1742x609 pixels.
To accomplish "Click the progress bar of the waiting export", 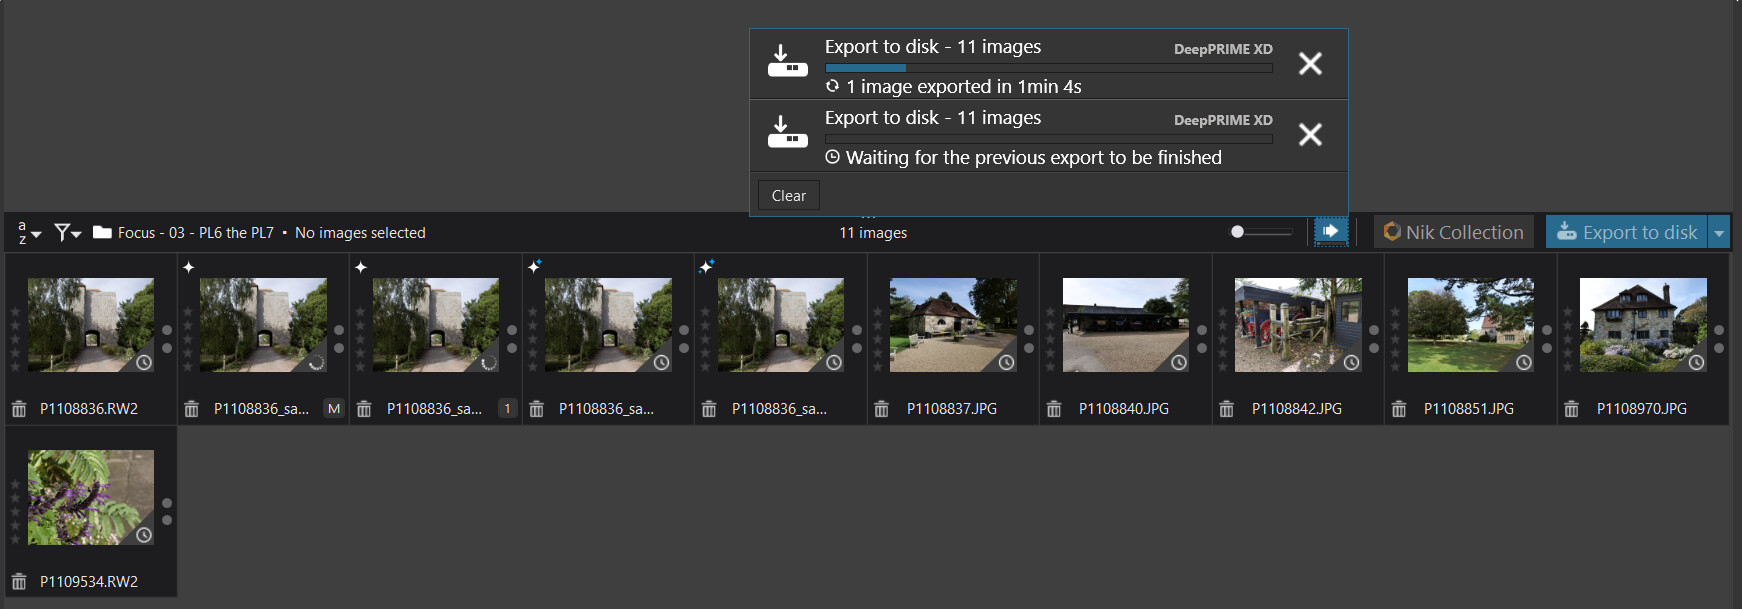I will (x=1049, y=139).
